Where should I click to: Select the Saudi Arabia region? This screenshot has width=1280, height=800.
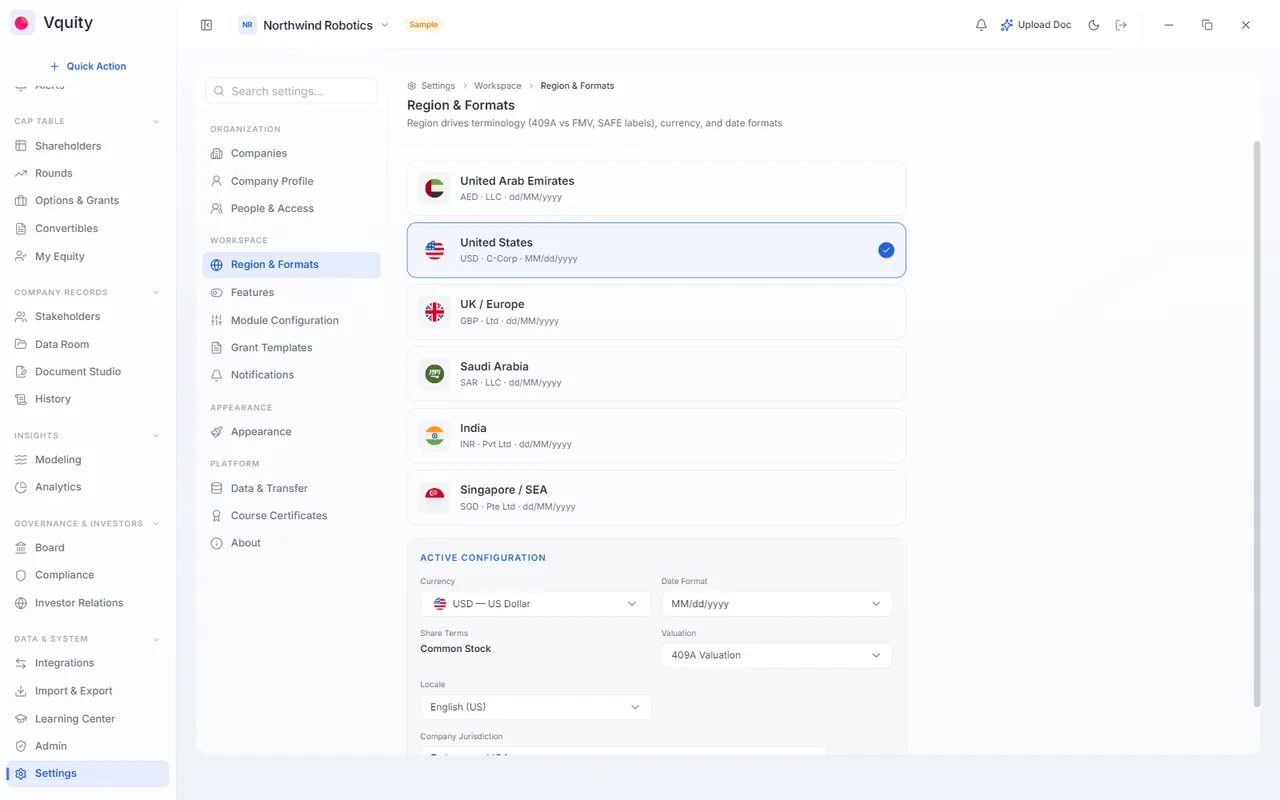pyautogui.click(x=656, y=374)
